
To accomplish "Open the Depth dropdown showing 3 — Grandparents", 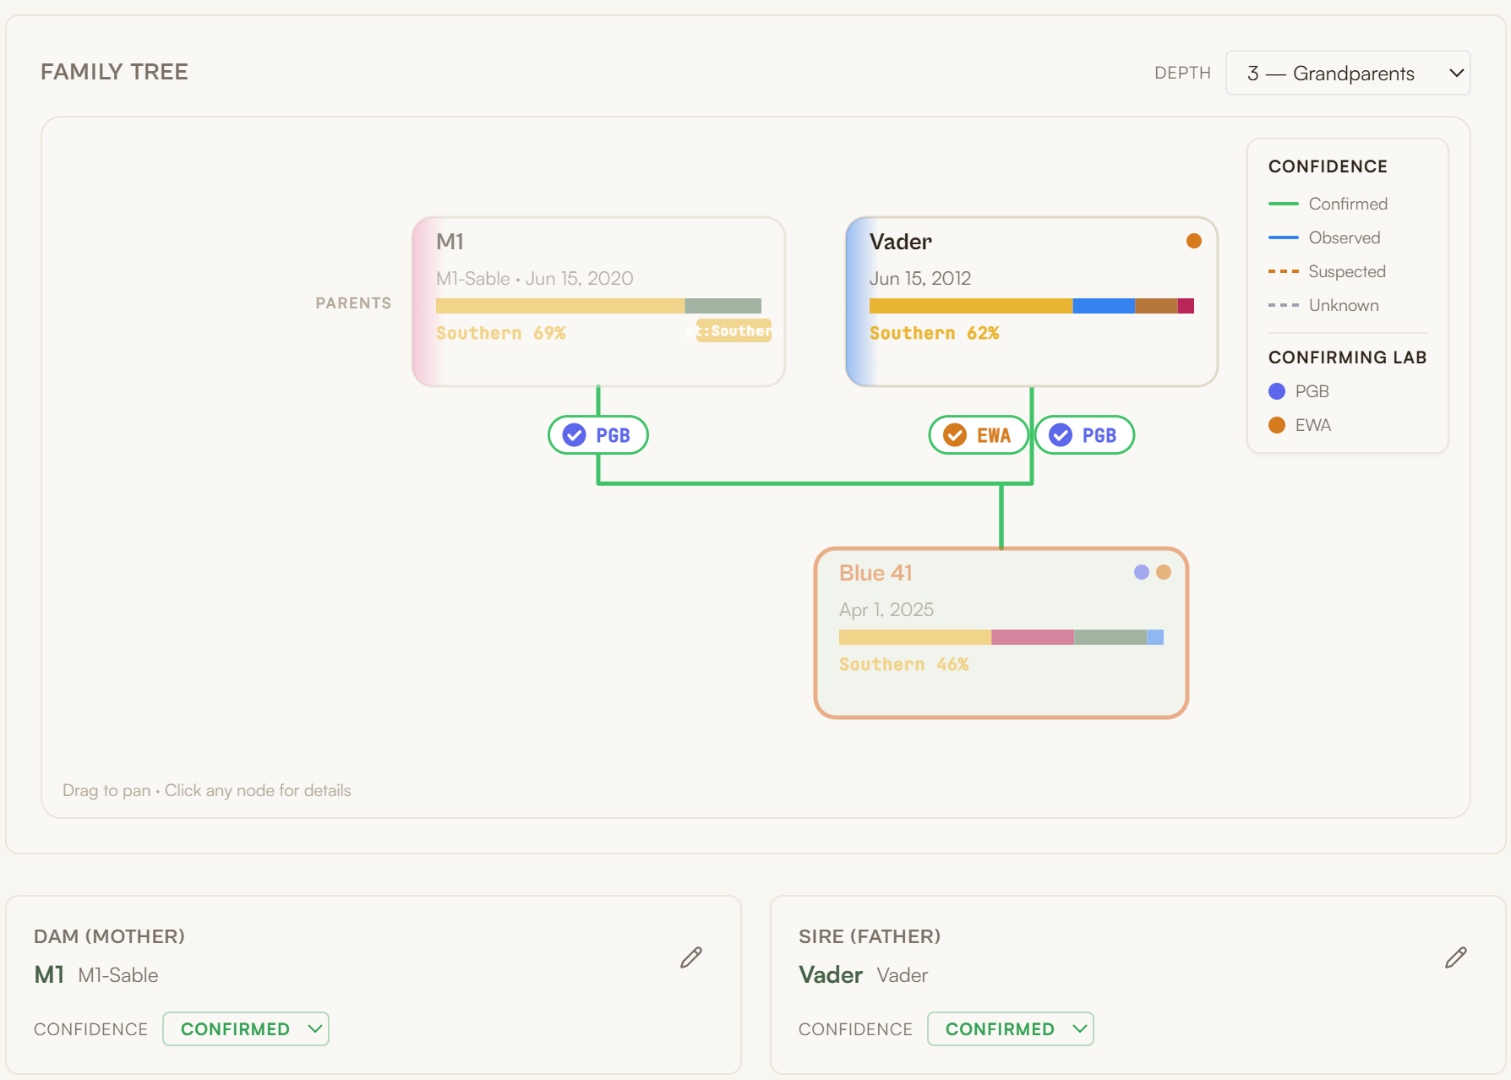I will click(x=1347, y=73).
